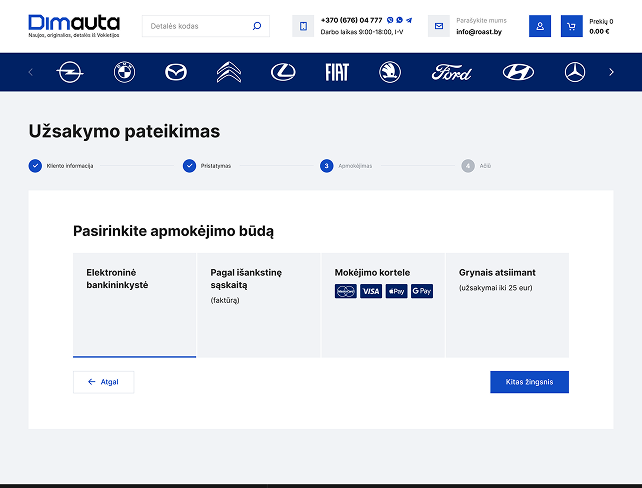Show previous brands in the carousel
Screen dimensions: 642x488
31,72
